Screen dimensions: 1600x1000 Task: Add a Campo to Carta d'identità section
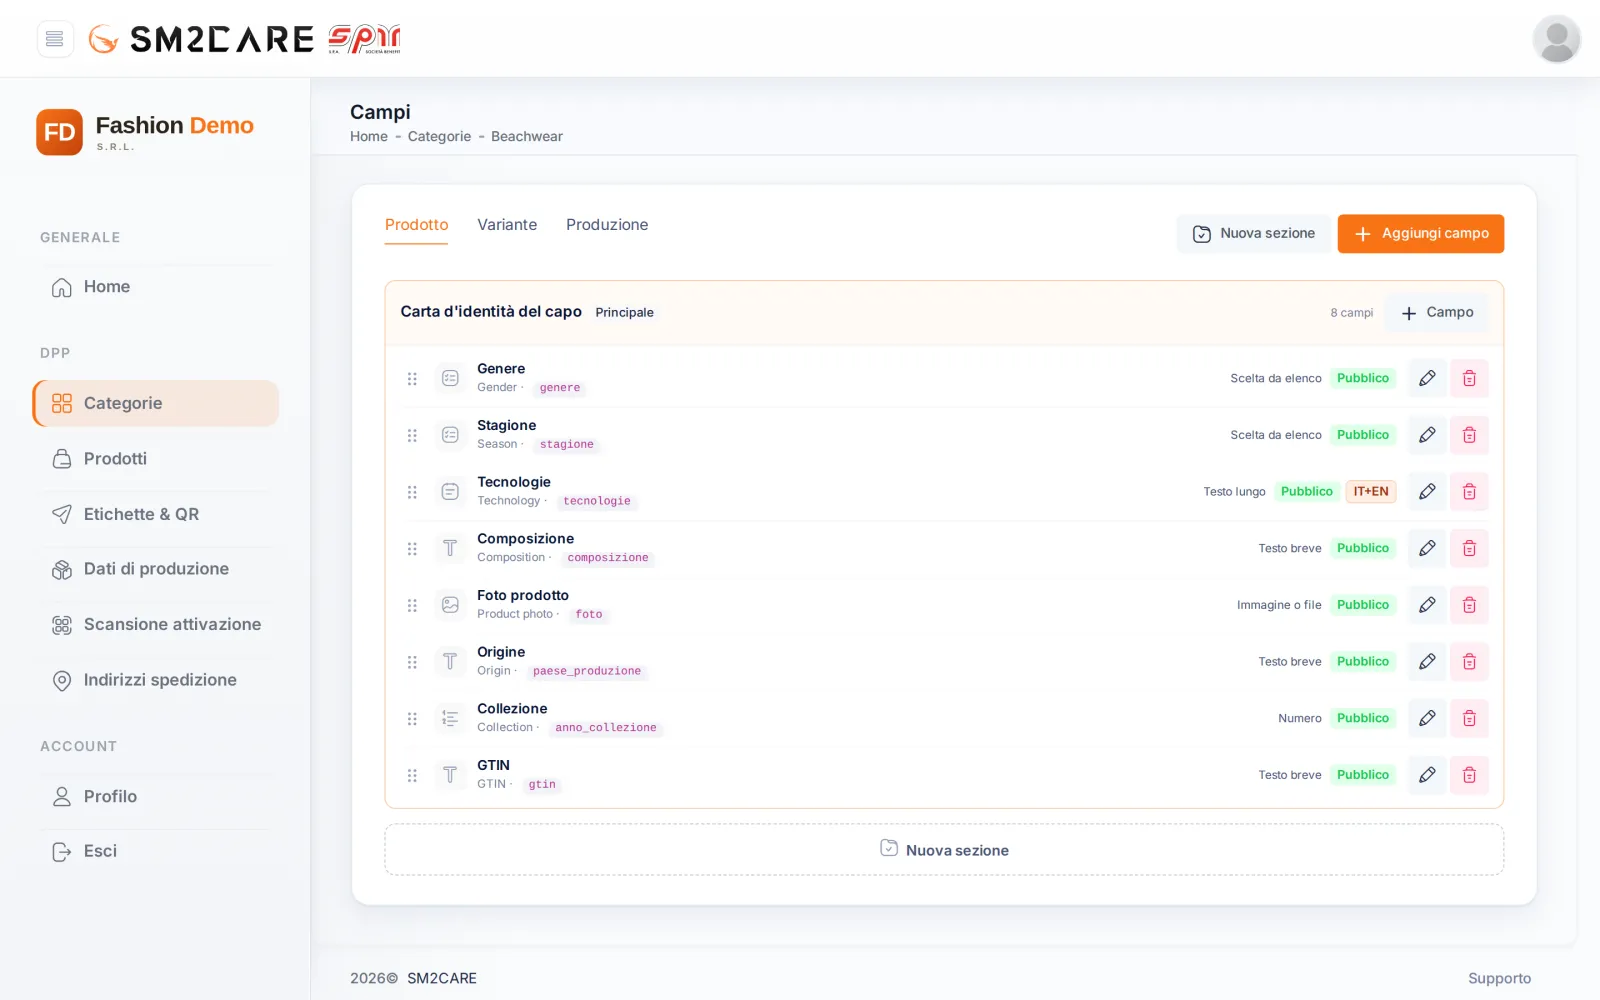pyautogui.click(x=1437, y=313)
